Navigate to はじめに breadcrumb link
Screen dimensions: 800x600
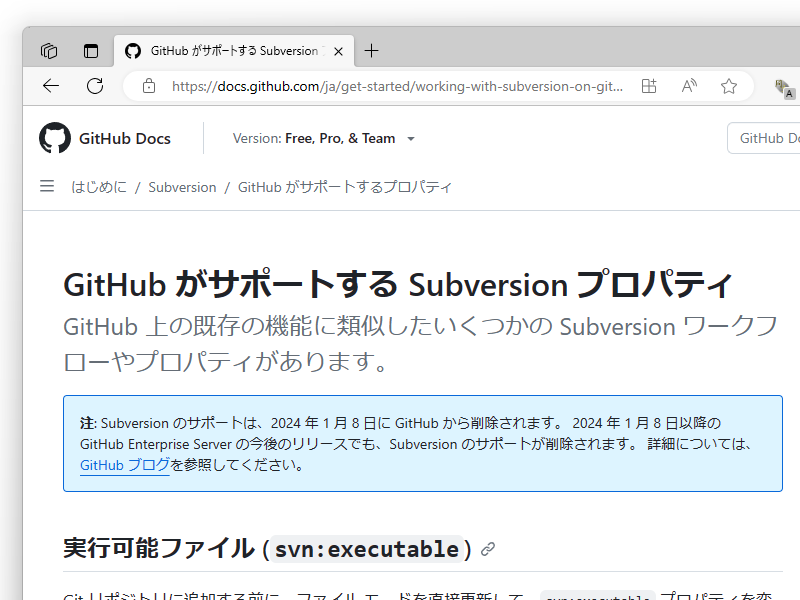coord(99,186)
